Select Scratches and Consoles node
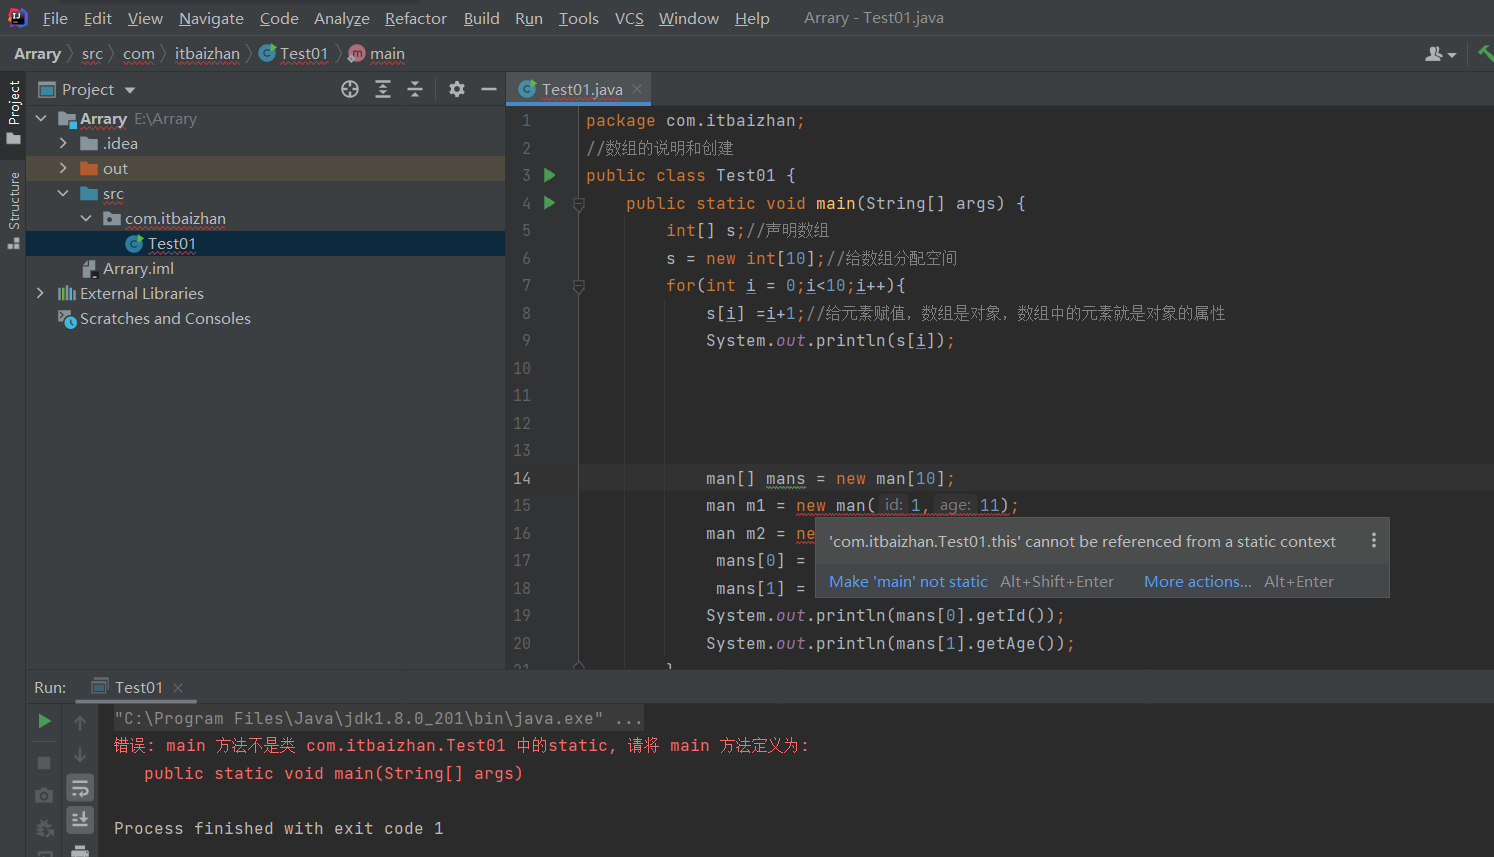Image resolution: width=1494 pixels, height=857 pixels. click(x=165, y=318)
